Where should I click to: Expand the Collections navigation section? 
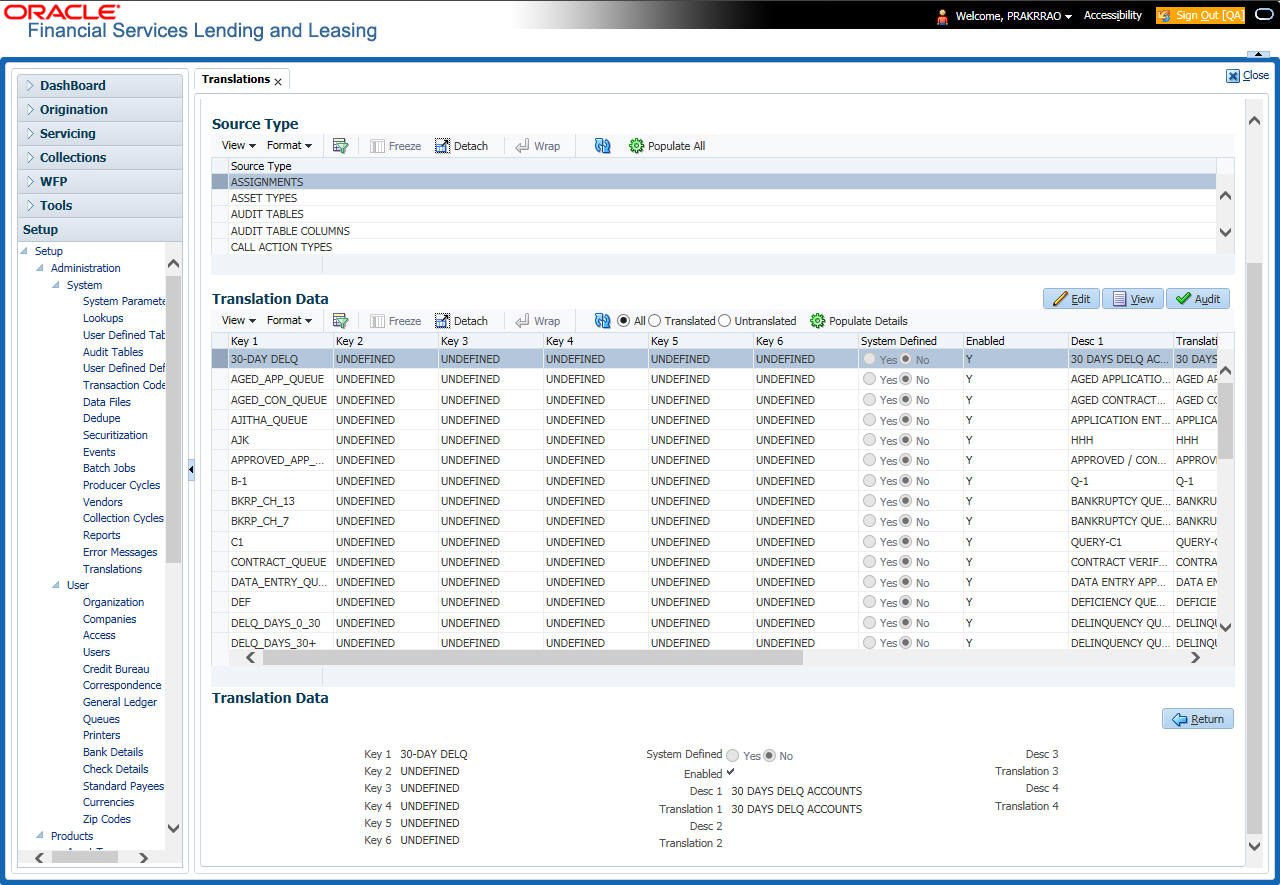[x=73, y=158]
